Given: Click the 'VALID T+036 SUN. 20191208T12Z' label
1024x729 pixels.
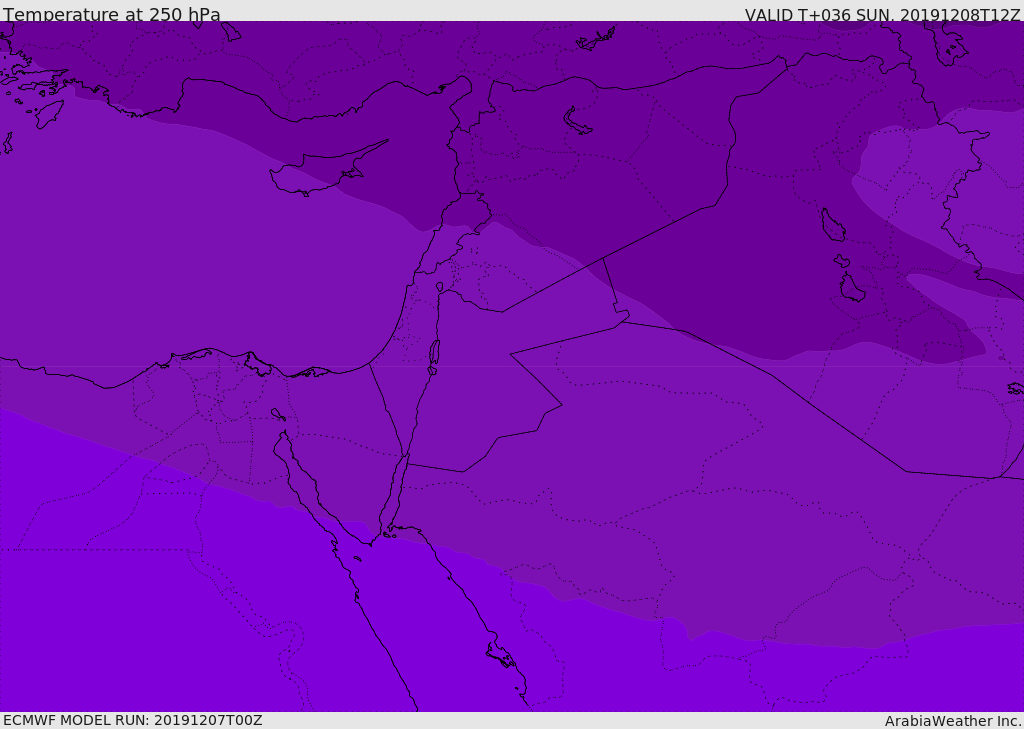Looking at the screenshot, I should (x=882, y=14).
